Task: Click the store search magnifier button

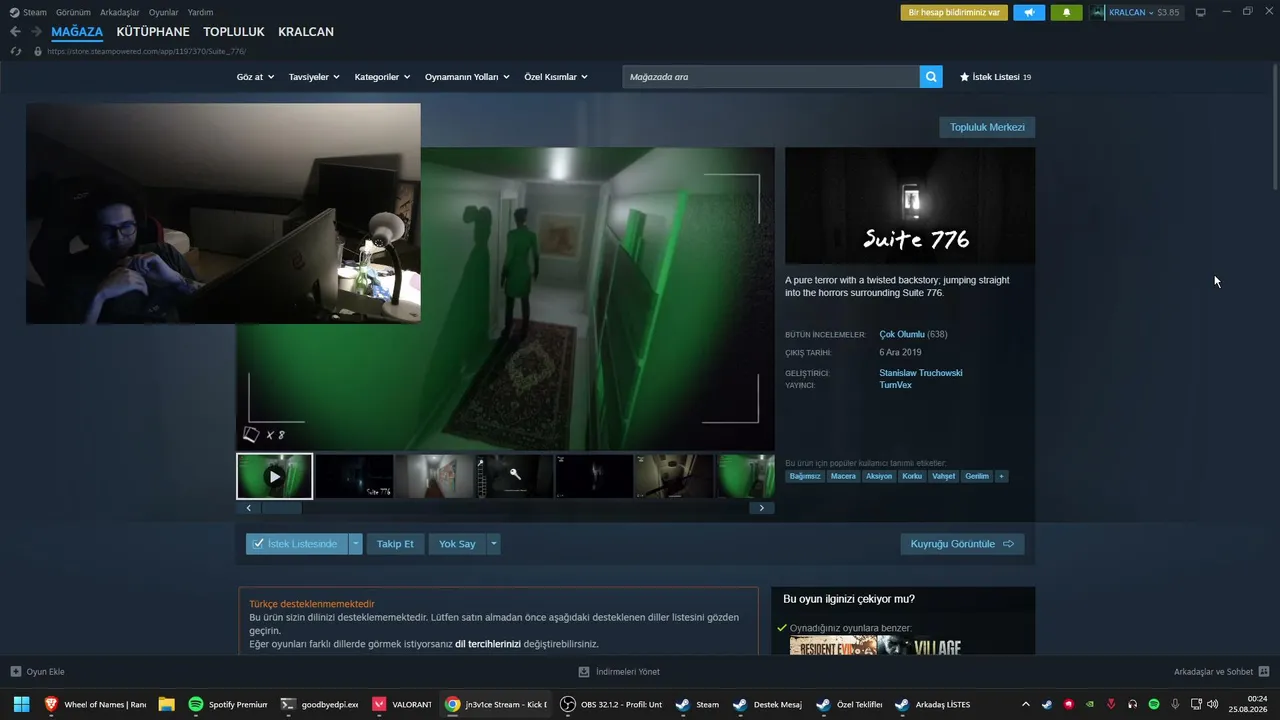Action: (x=931, y=77)
